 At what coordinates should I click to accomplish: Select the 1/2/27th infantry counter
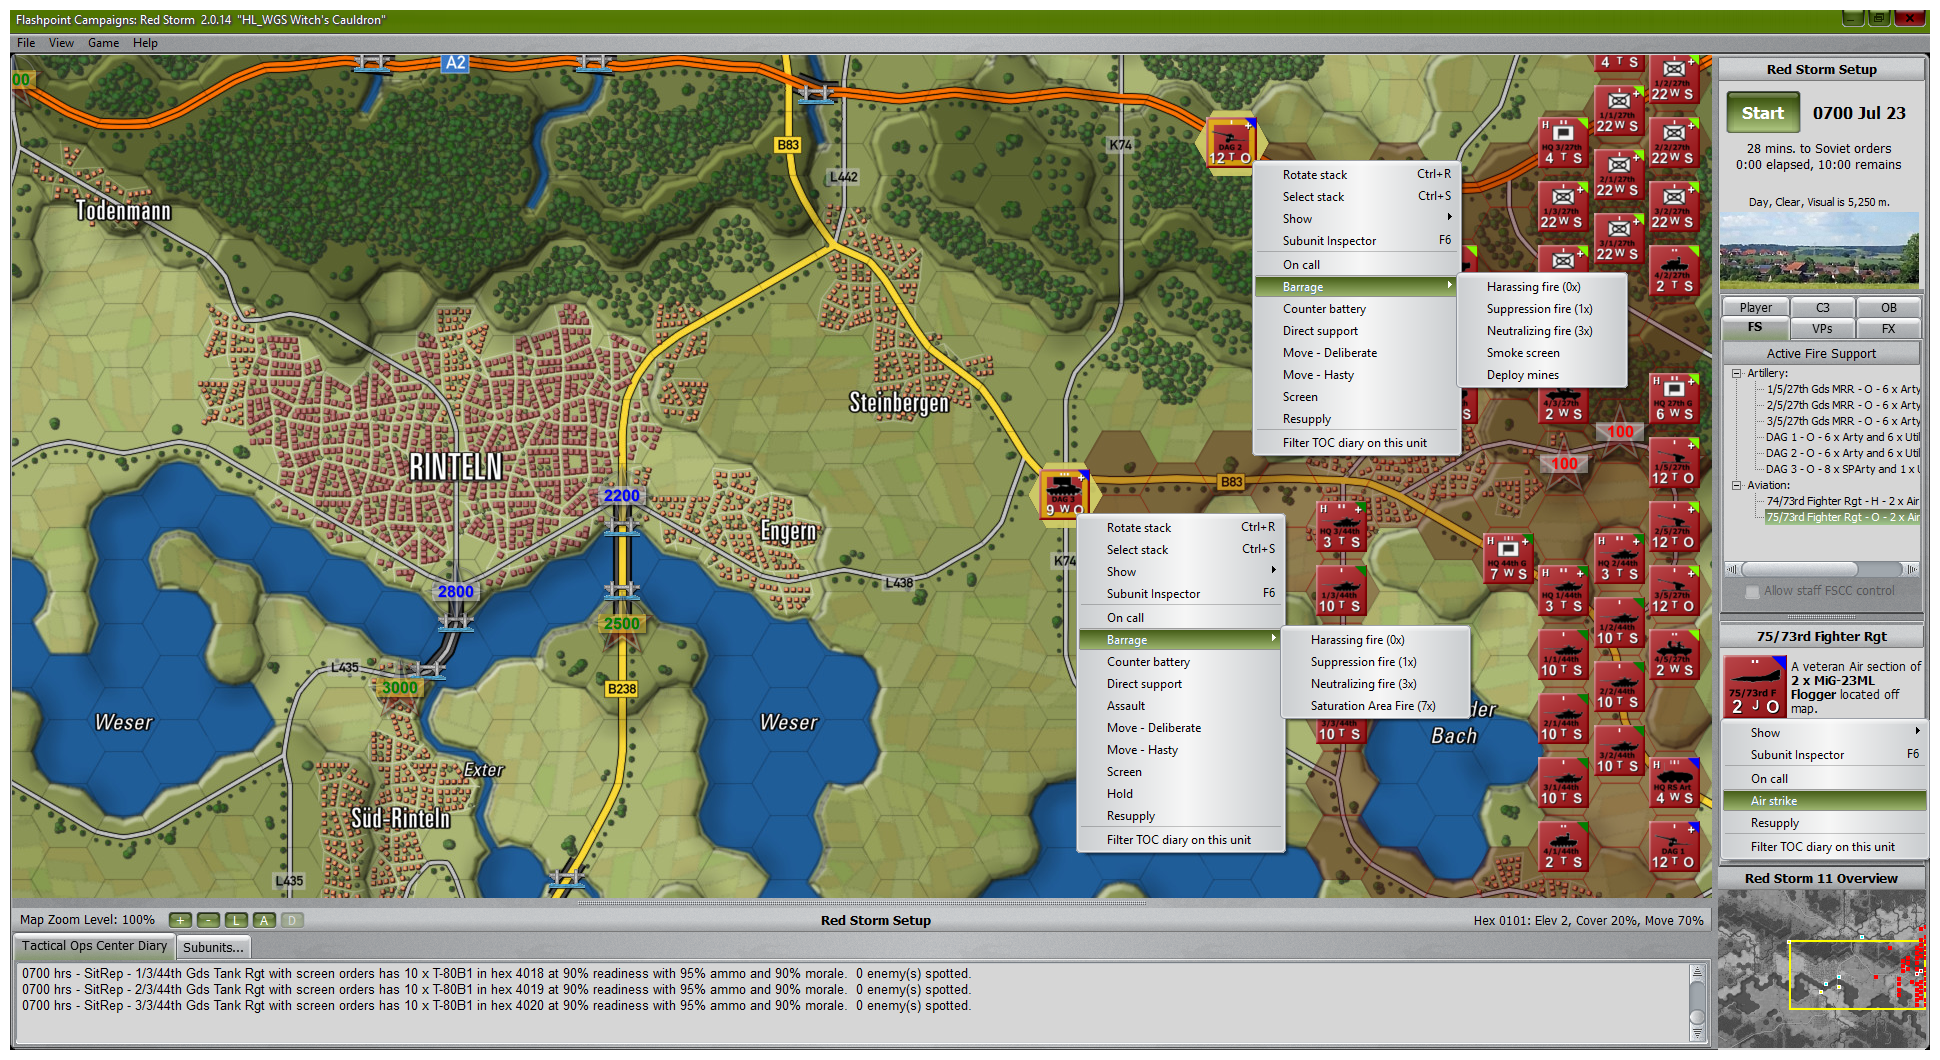click(1674, 78)
